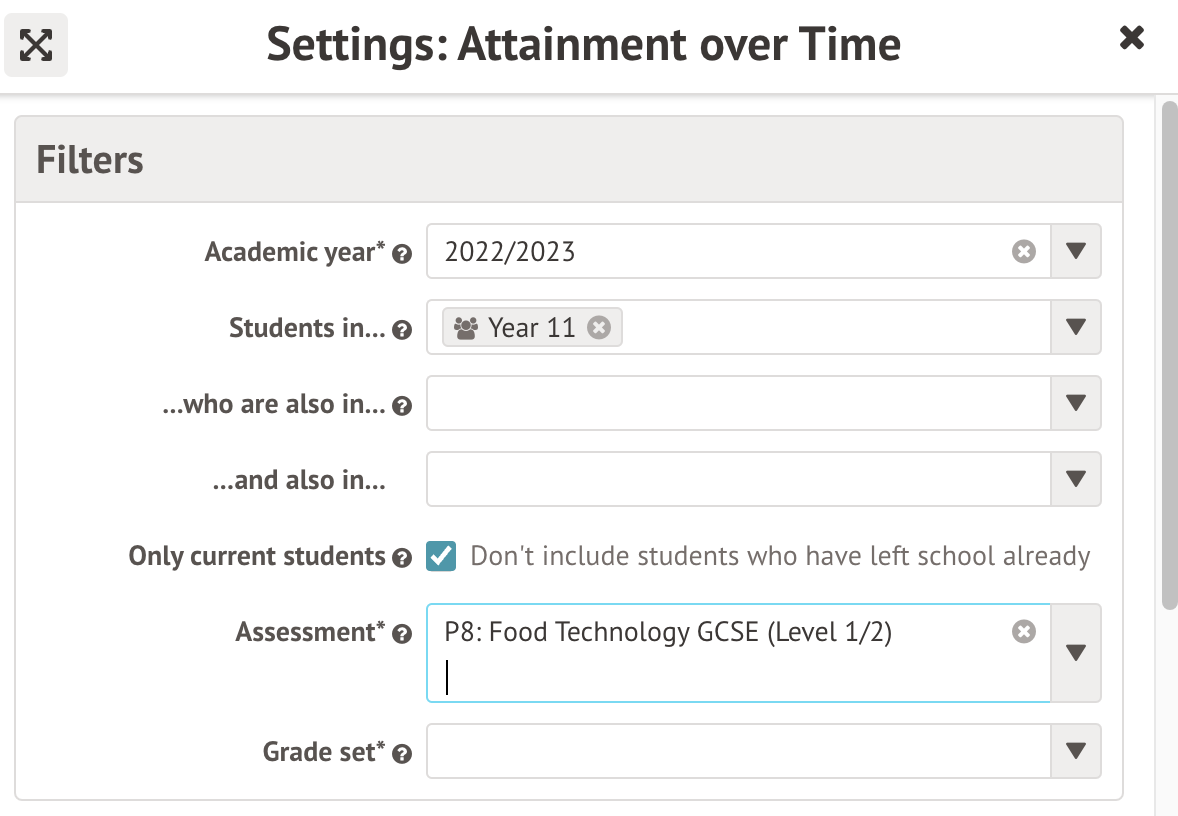Expand the Grade set dropdown arrow
This screenshot has height=816, width=1178.
(x=1076, y=751)
